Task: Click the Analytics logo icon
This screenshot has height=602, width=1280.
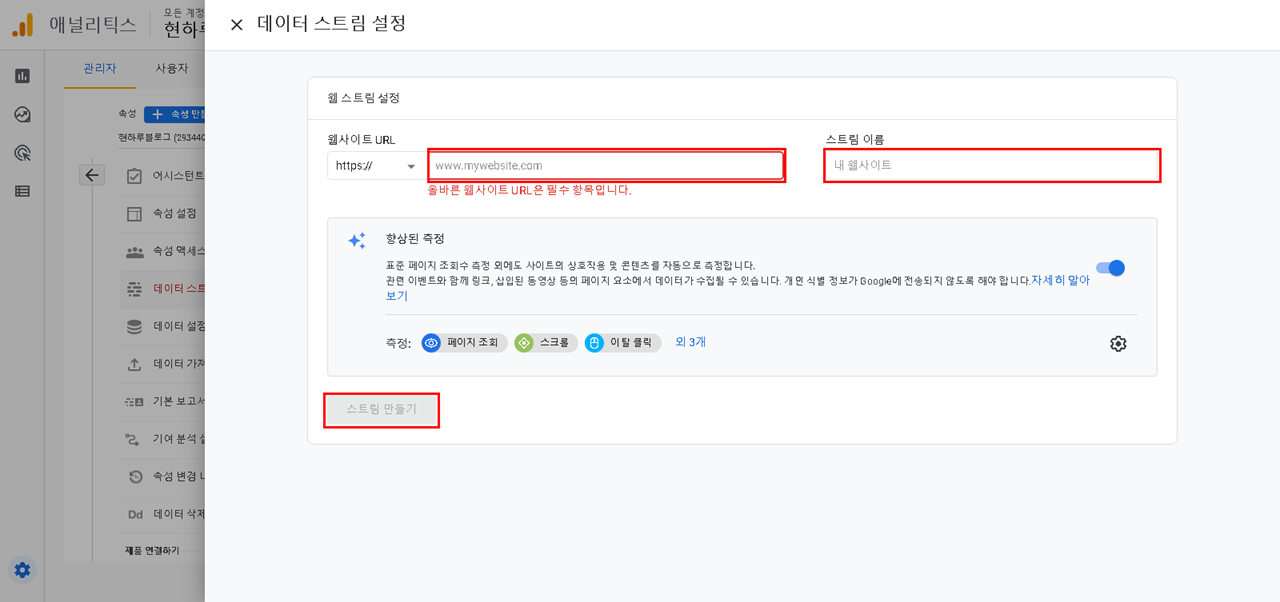Action: point(23,25)
